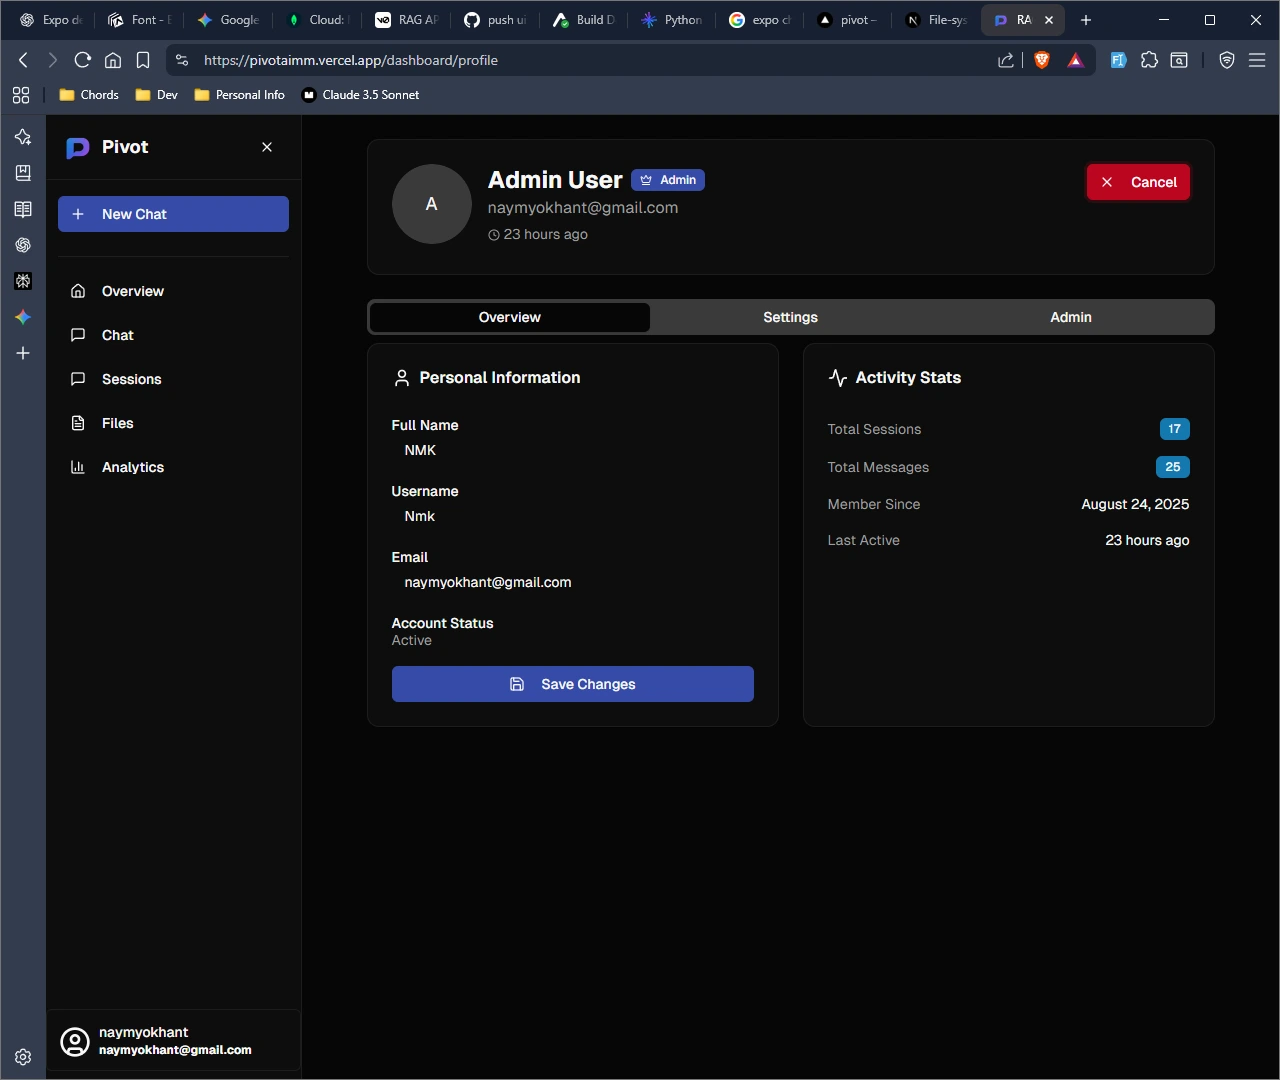The image size is (1280, 1080).
Task: Switch to the Settings tab
Action: [790, 317]
